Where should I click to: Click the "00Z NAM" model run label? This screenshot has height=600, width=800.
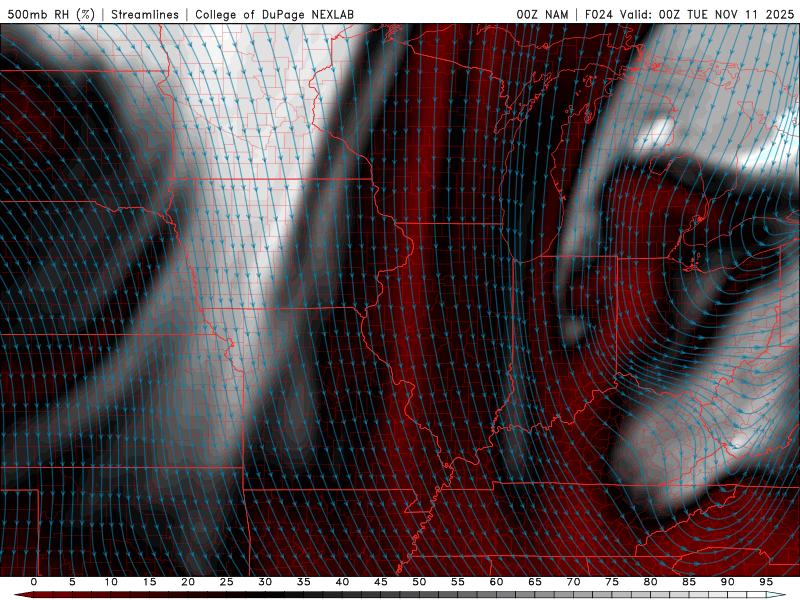pyautogui.click(x=542, y=14)
